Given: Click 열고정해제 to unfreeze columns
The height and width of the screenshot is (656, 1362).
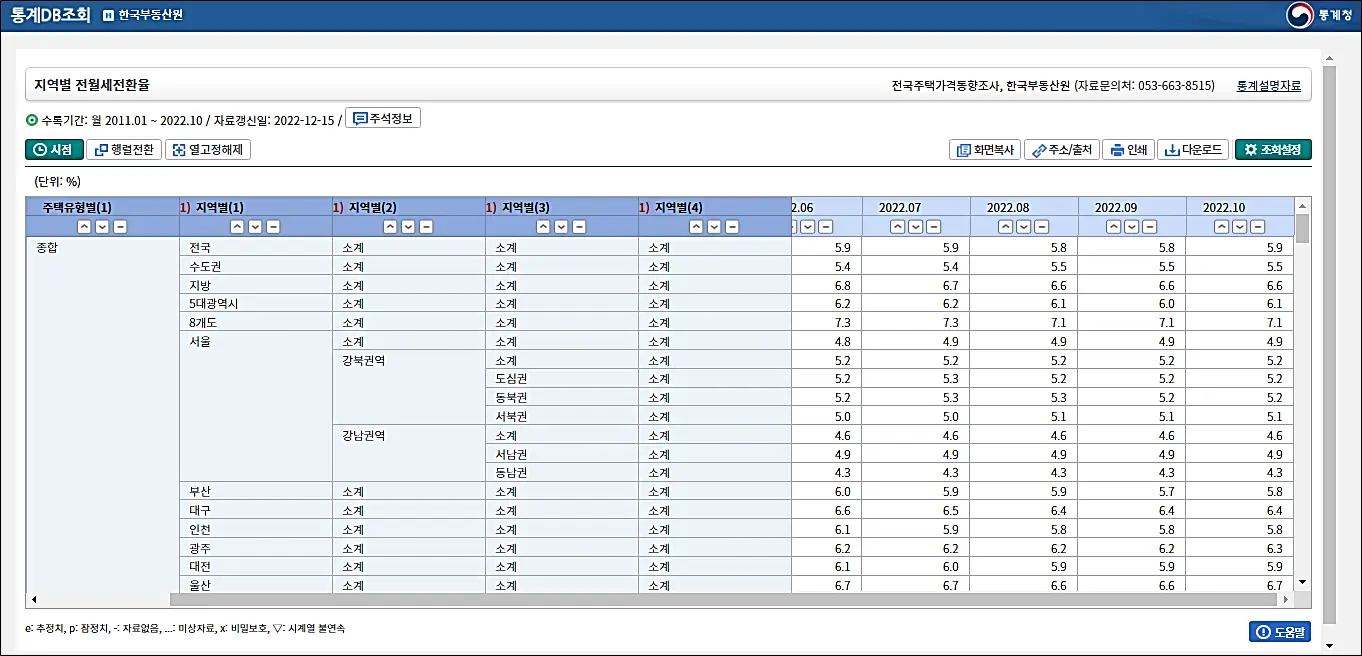Looking at the screenshot, I should point(208,150).
